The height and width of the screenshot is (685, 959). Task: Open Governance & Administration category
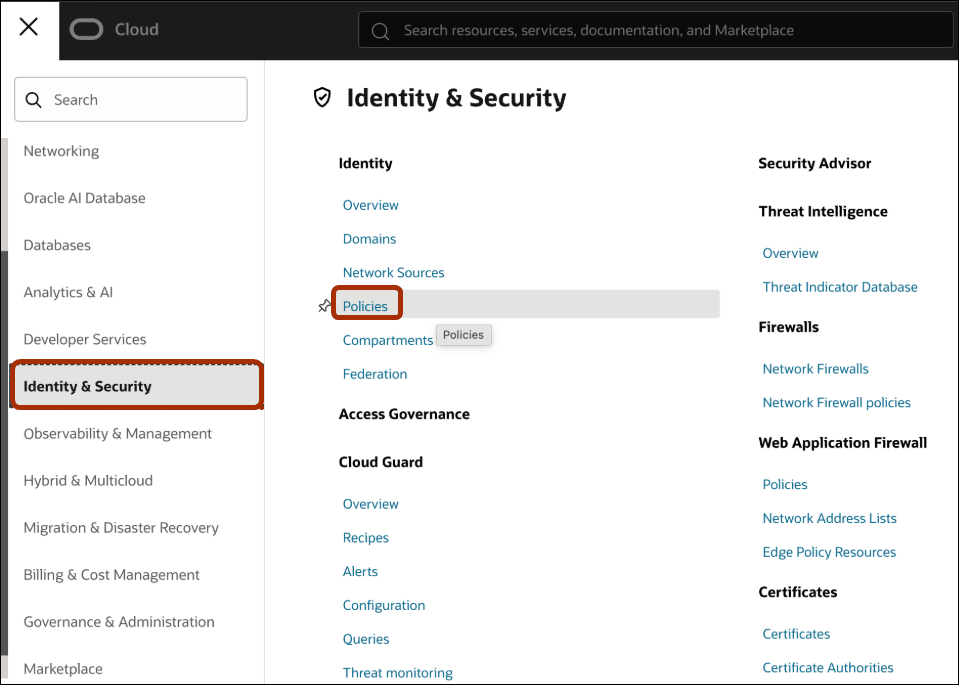coord(119,622)
